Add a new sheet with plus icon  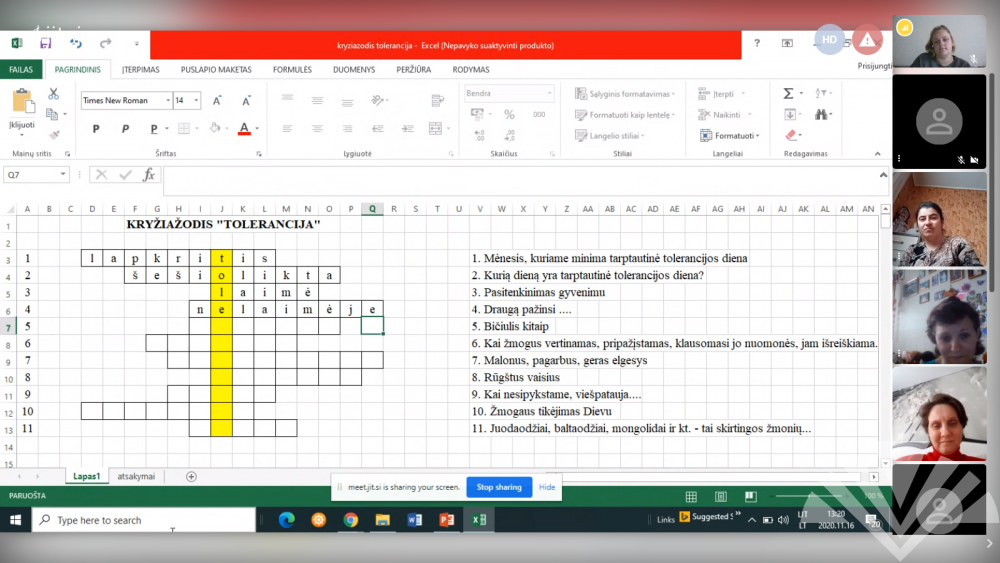tap(192, 477)
